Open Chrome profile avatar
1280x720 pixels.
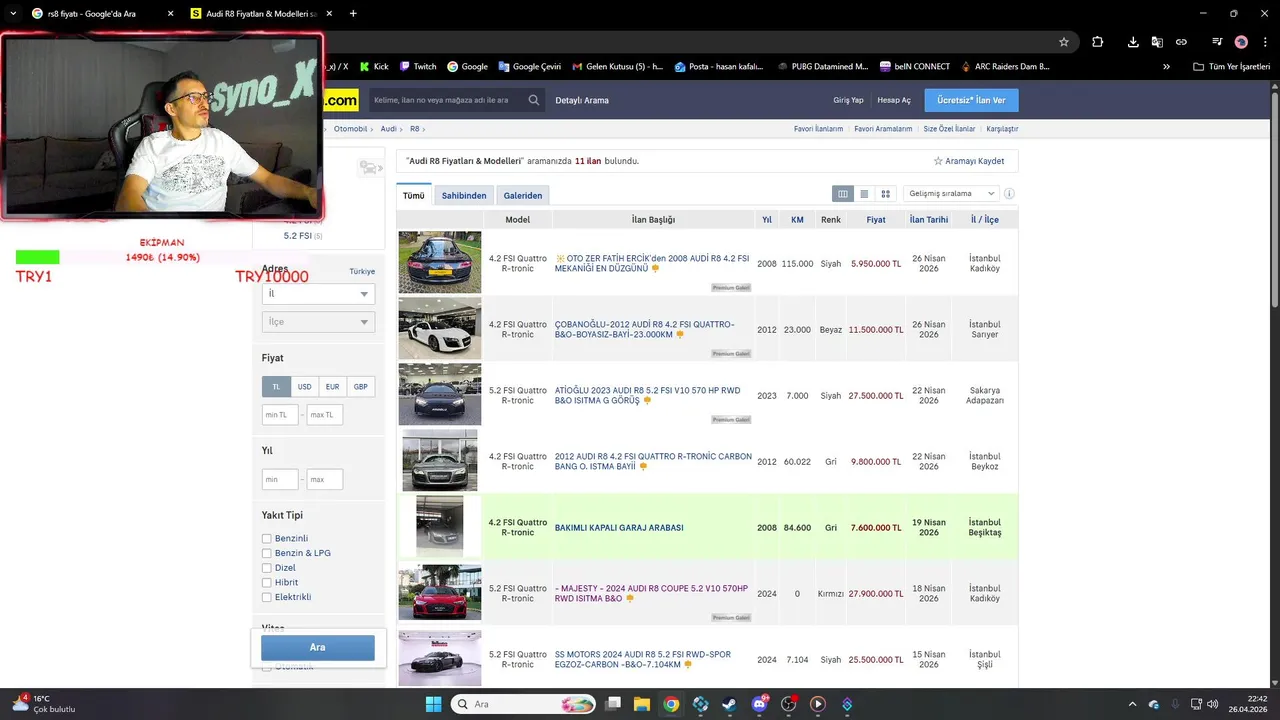click(x=1241, y=42)
